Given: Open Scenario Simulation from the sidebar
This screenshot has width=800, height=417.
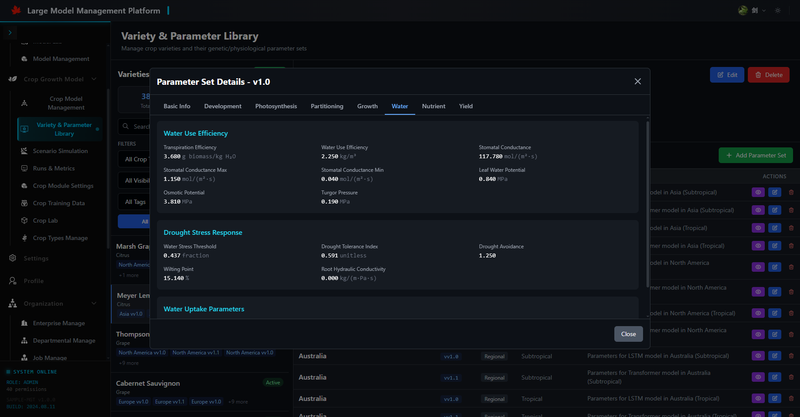Looking at the screenshot, I should (60, 151).
